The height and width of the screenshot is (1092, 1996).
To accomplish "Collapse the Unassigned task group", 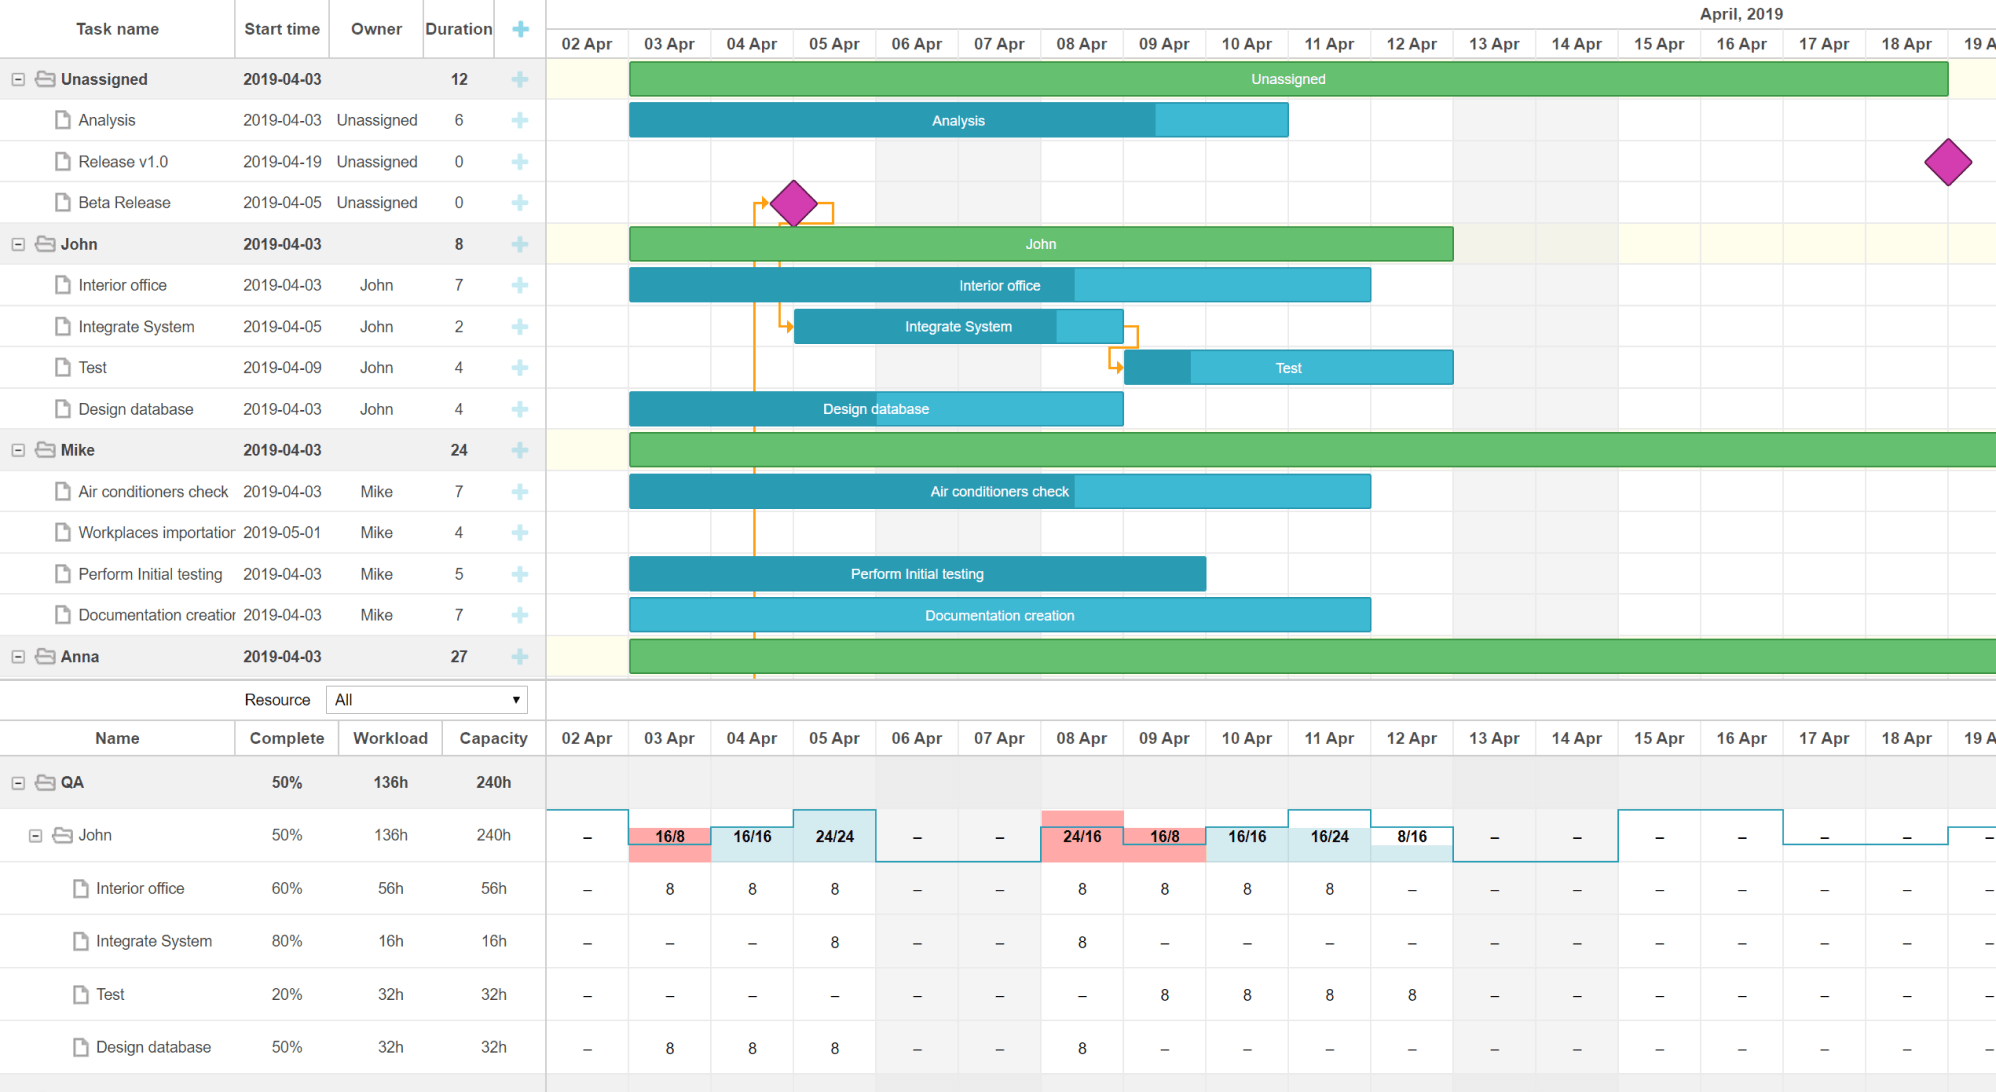I will [18, 79].
